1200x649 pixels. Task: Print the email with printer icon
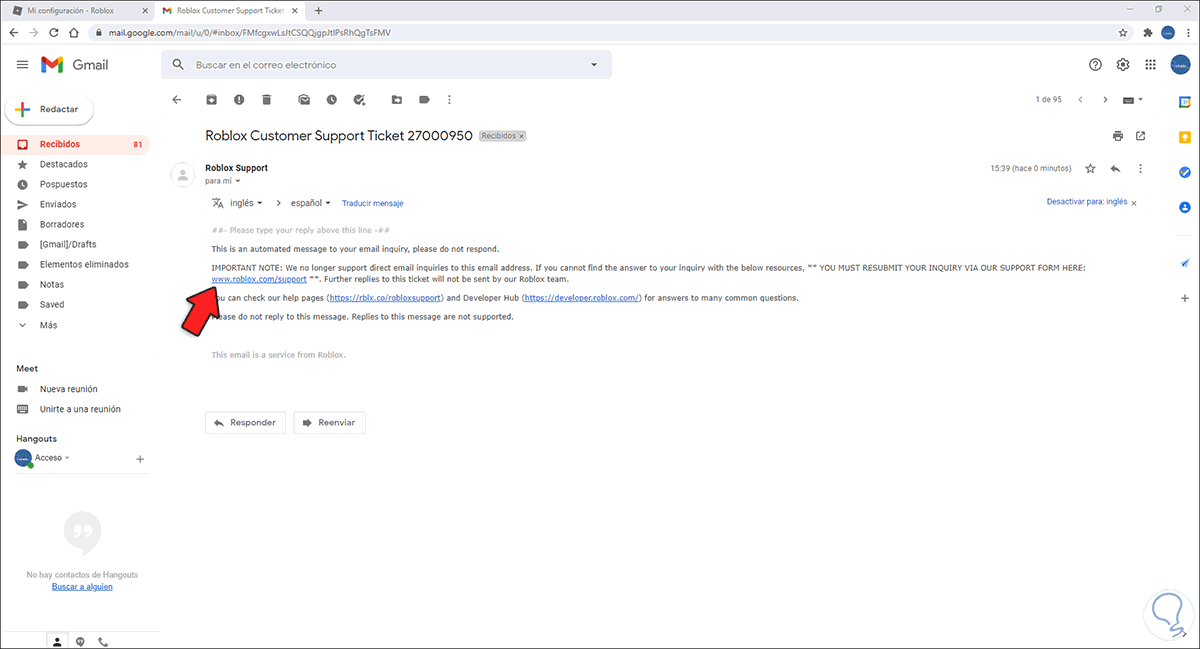tap(1117, 136)
